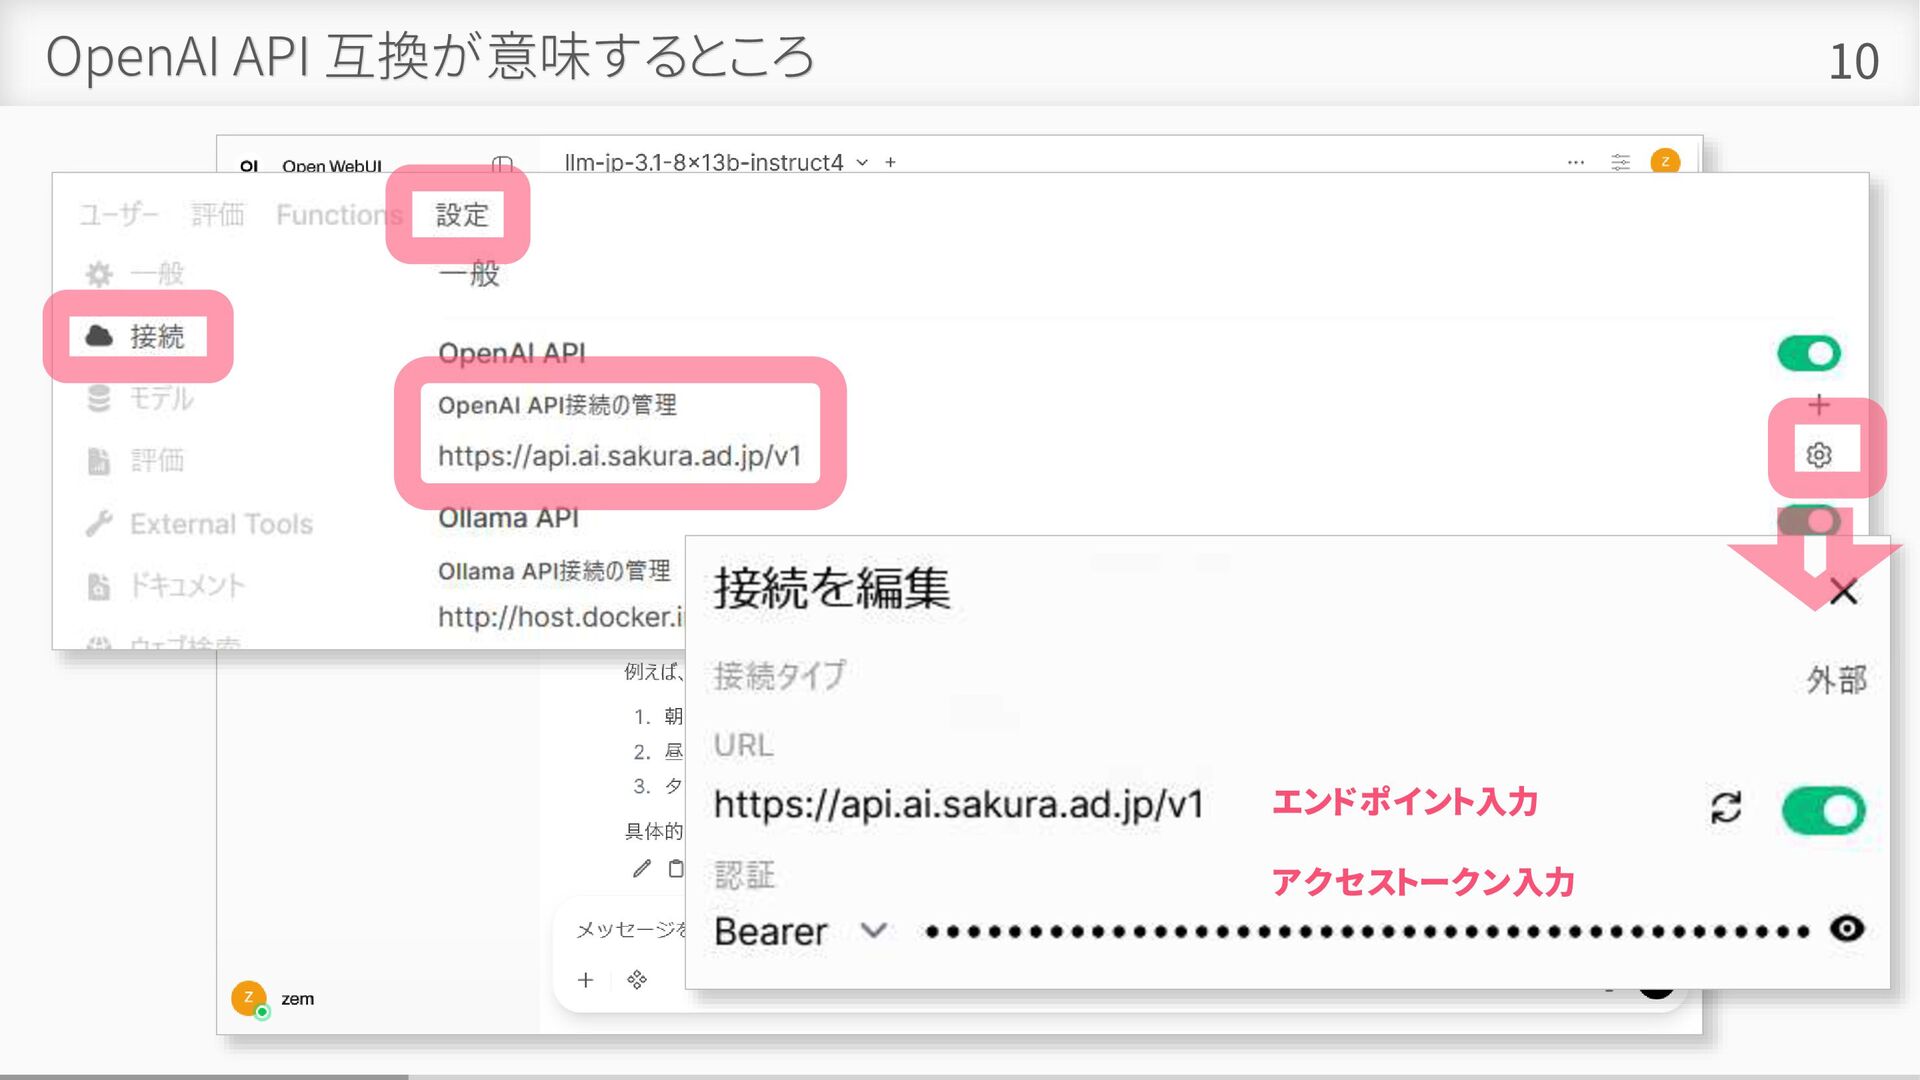Click the edit pencil icon under the message
Image resolution: width=1920 pixels, height=1080 pixels.
coord(642,868)
